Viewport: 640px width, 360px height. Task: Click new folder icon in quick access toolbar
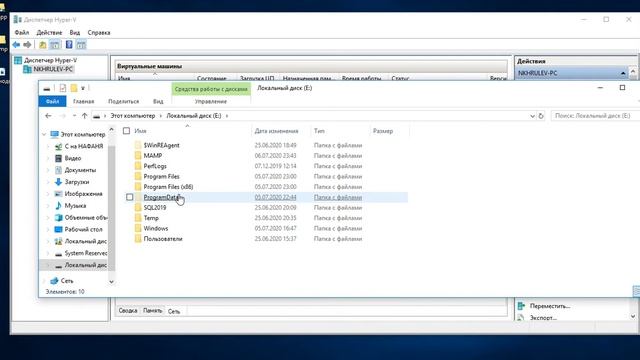[x=73, y=88]
